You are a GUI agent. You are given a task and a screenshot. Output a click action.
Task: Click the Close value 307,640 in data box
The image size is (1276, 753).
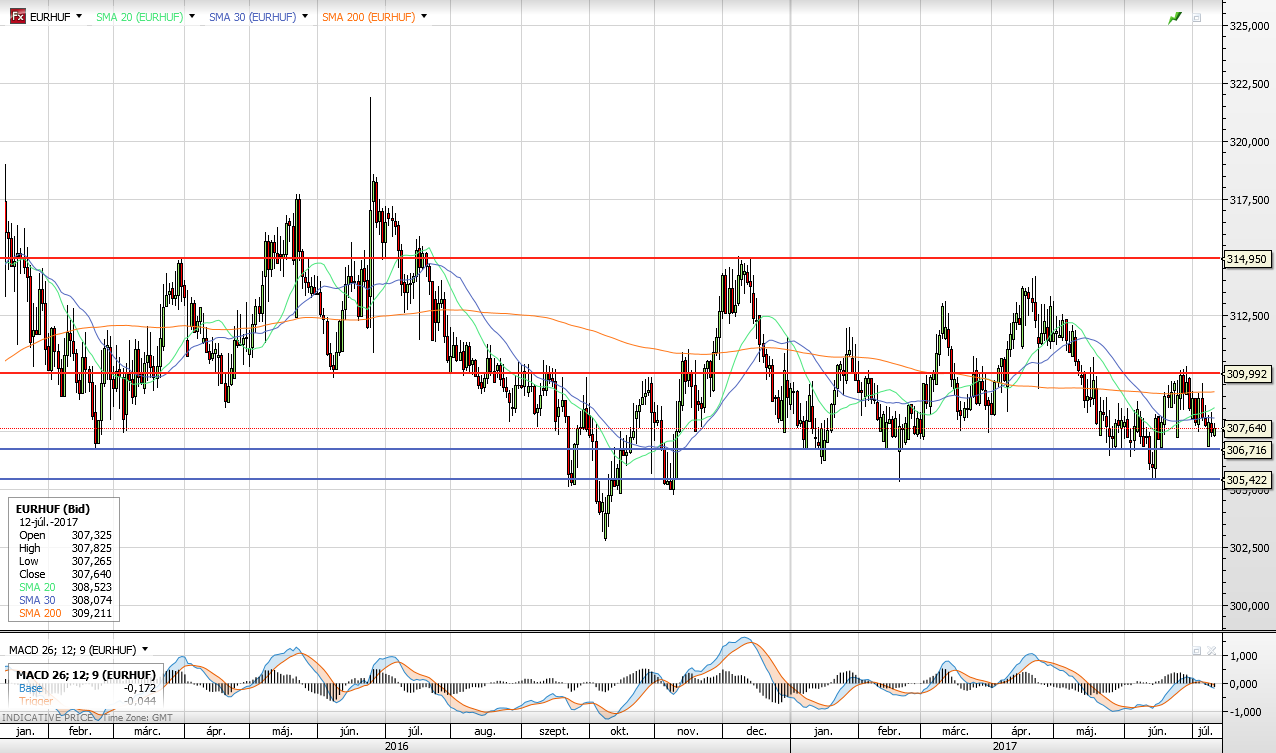coord(91,574)
